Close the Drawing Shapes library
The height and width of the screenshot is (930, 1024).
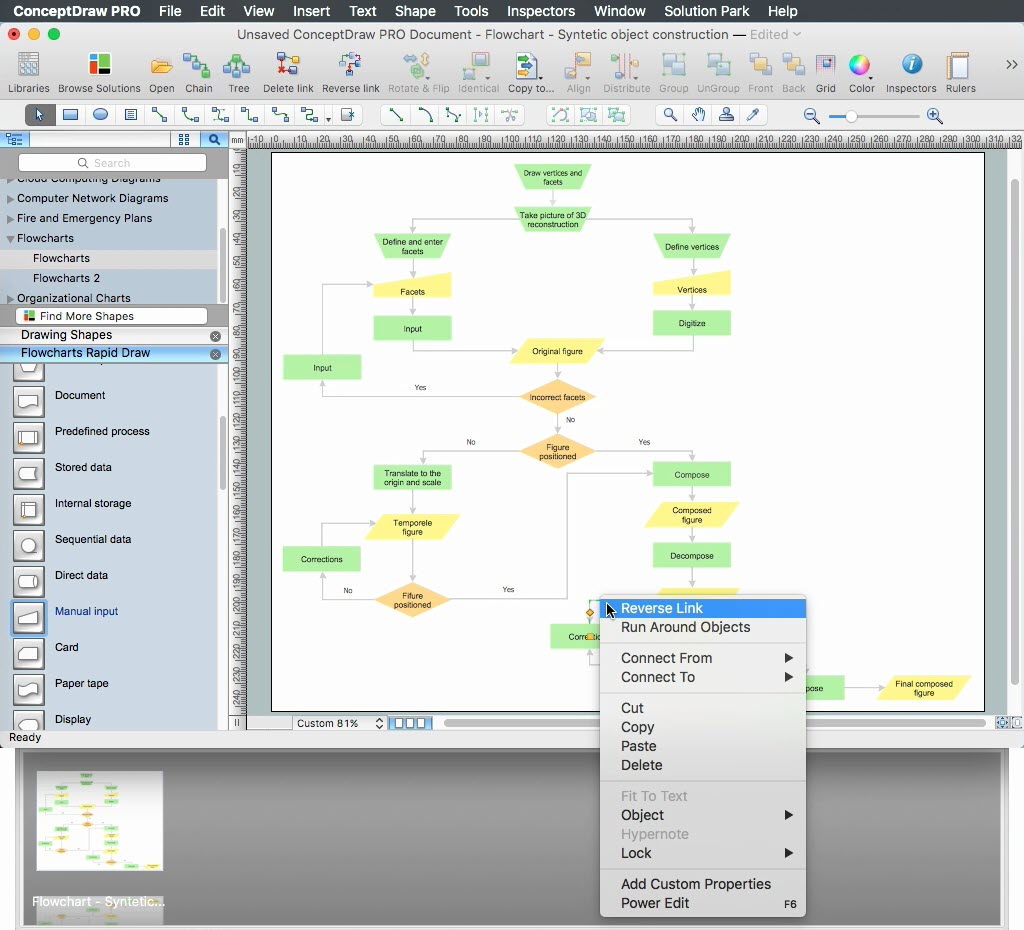coord(215,336)
